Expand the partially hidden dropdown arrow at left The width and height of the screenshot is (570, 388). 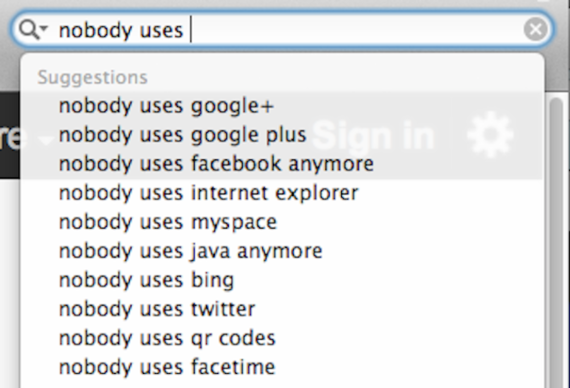[46, 141]
